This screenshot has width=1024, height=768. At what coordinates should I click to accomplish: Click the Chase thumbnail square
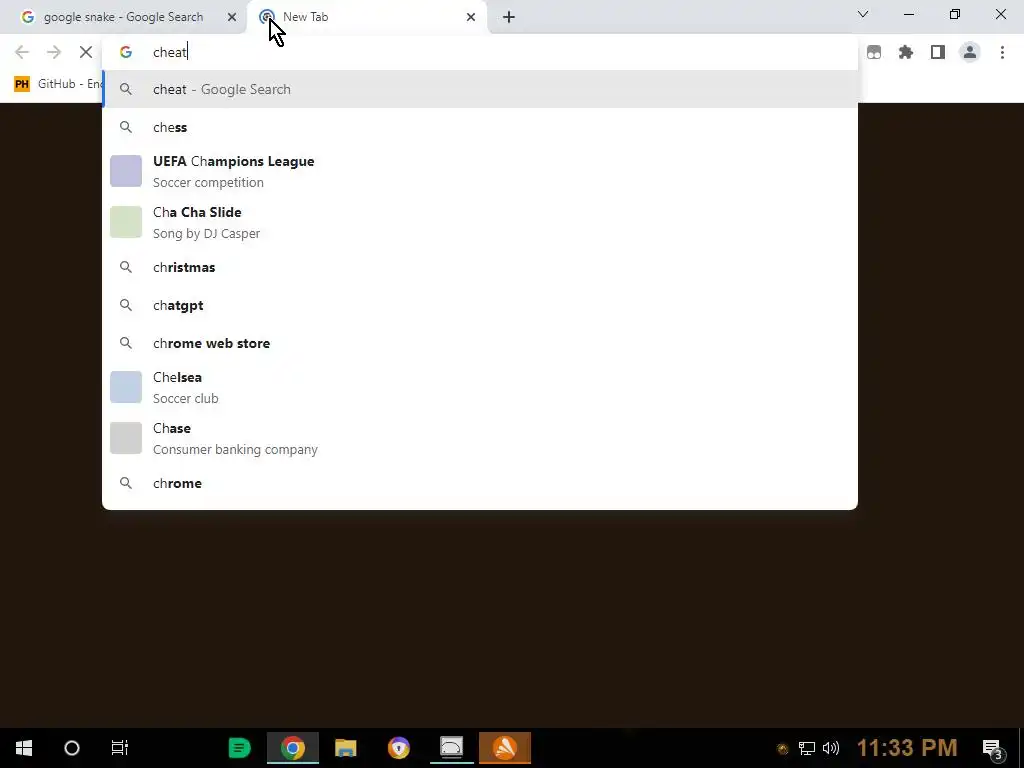[126, 438]
